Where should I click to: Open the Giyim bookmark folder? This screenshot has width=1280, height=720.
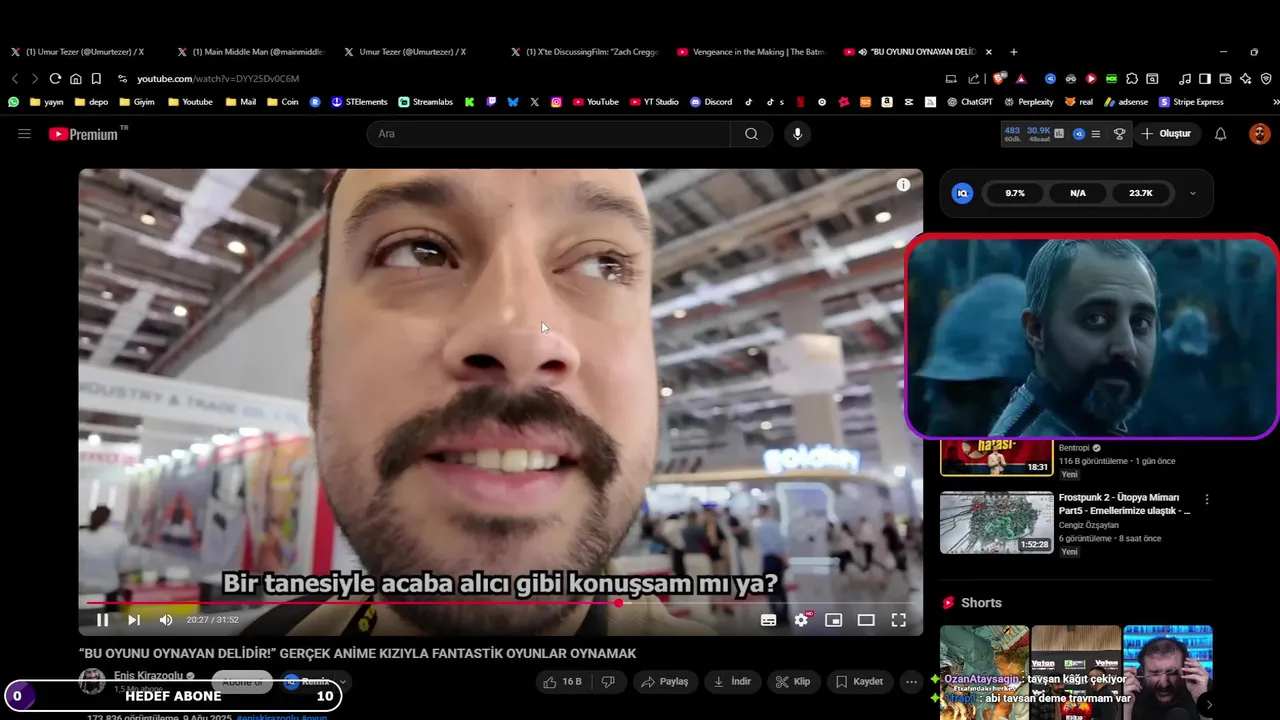click(137, 102)
